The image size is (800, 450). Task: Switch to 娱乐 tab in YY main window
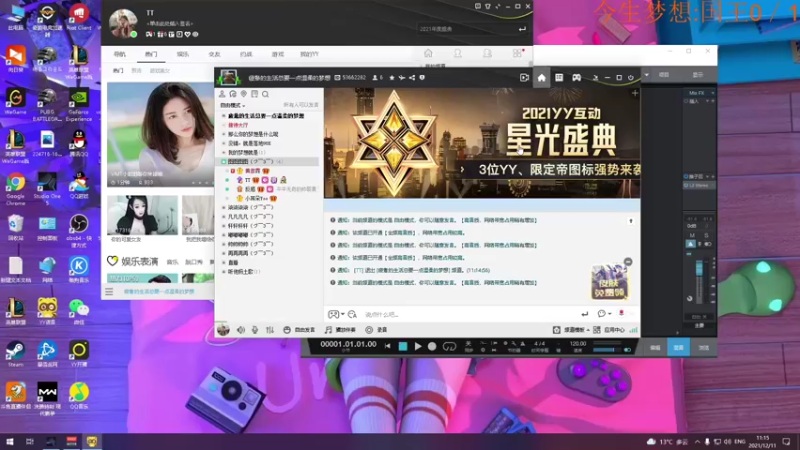click(x=183, y=54)
